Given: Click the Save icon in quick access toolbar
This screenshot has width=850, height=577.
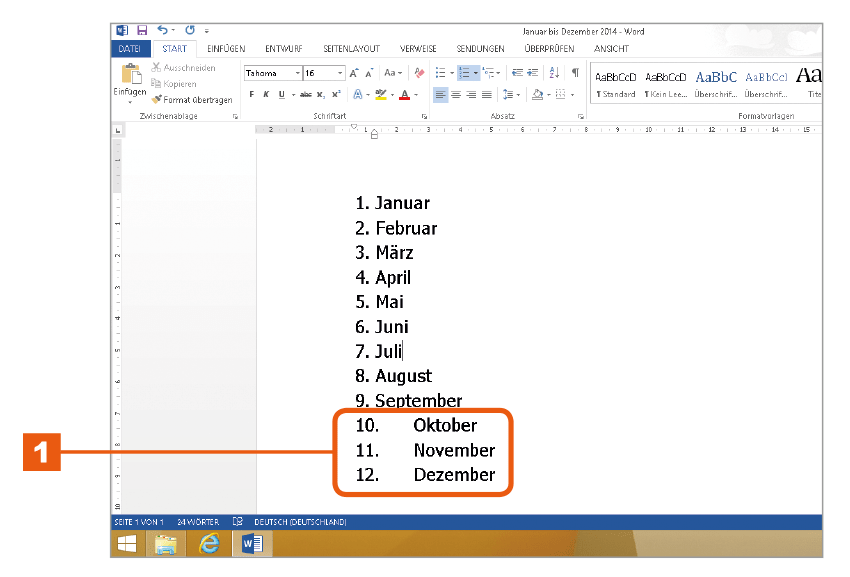Looking at the screenshot, I should point(142,30).
